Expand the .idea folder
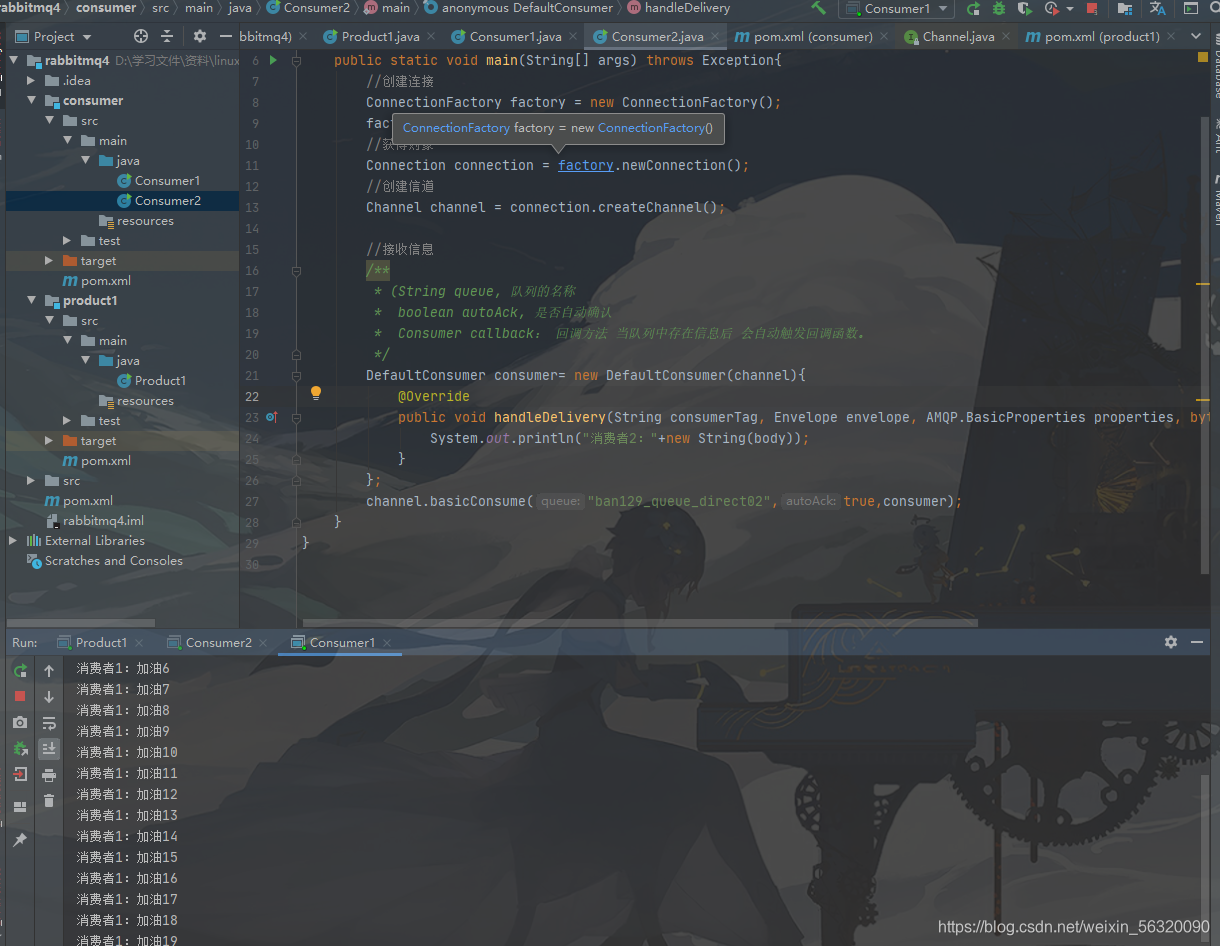The image size is (1220, 946). (x=32, y=80)
